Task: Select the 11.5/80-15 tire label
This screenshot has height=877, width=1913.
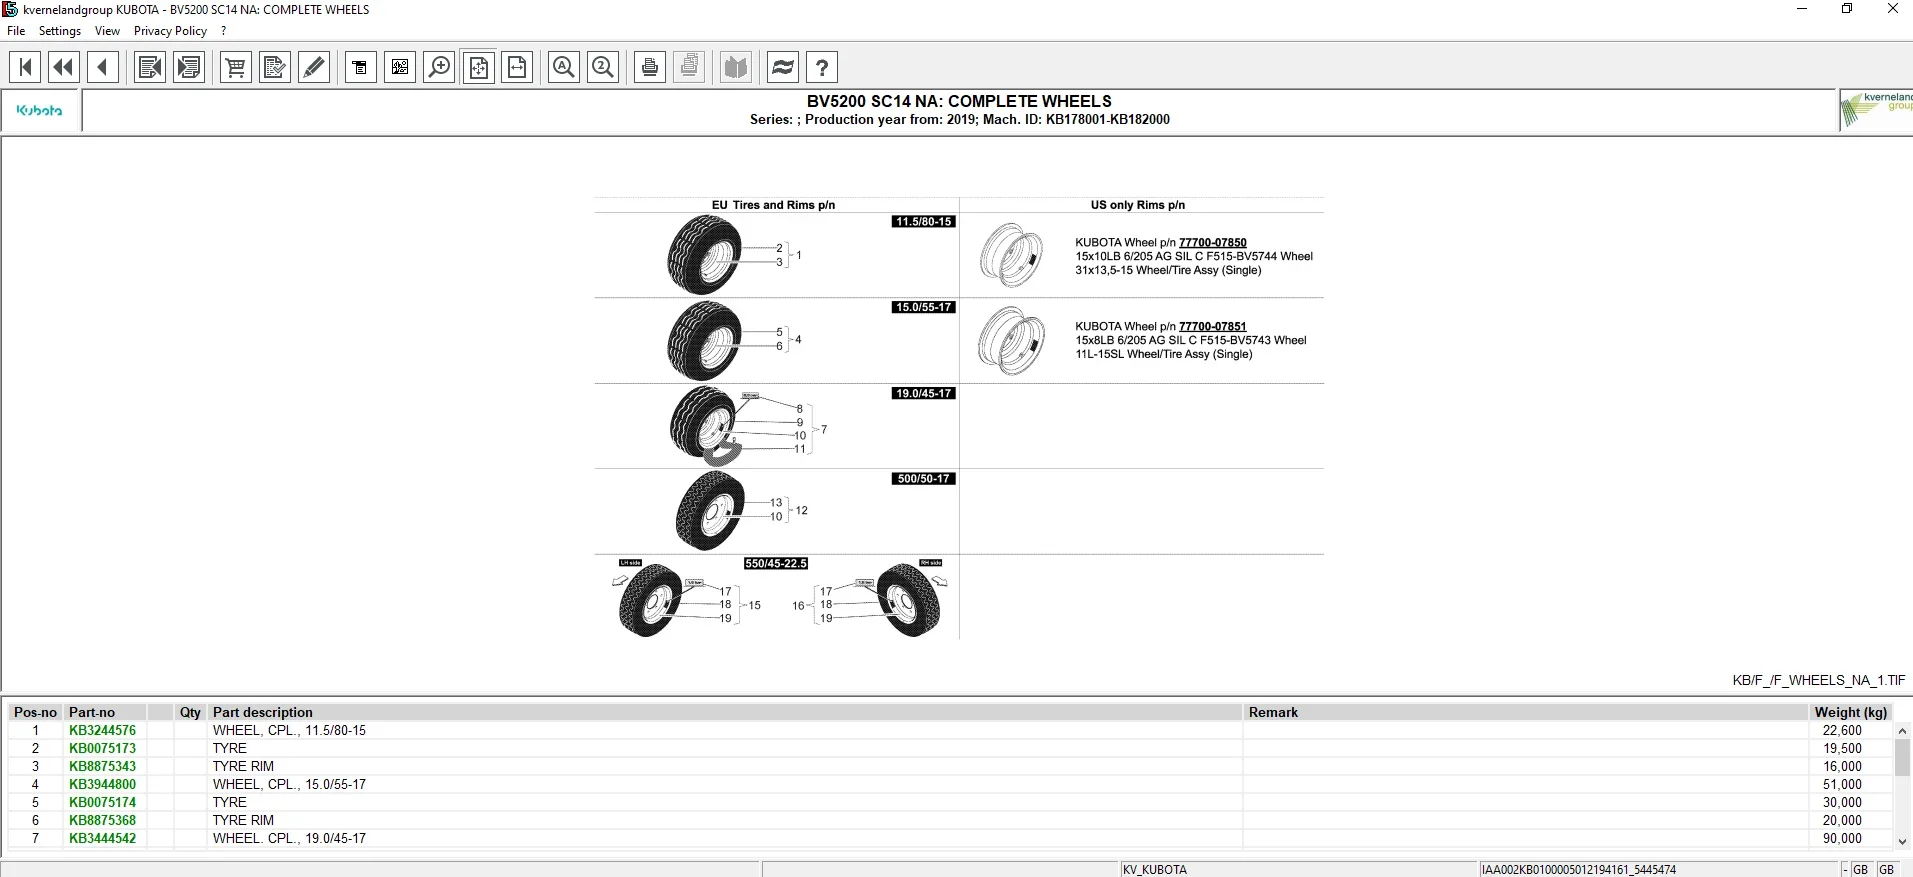Action: pyautogui.click(x=923, y=222)
